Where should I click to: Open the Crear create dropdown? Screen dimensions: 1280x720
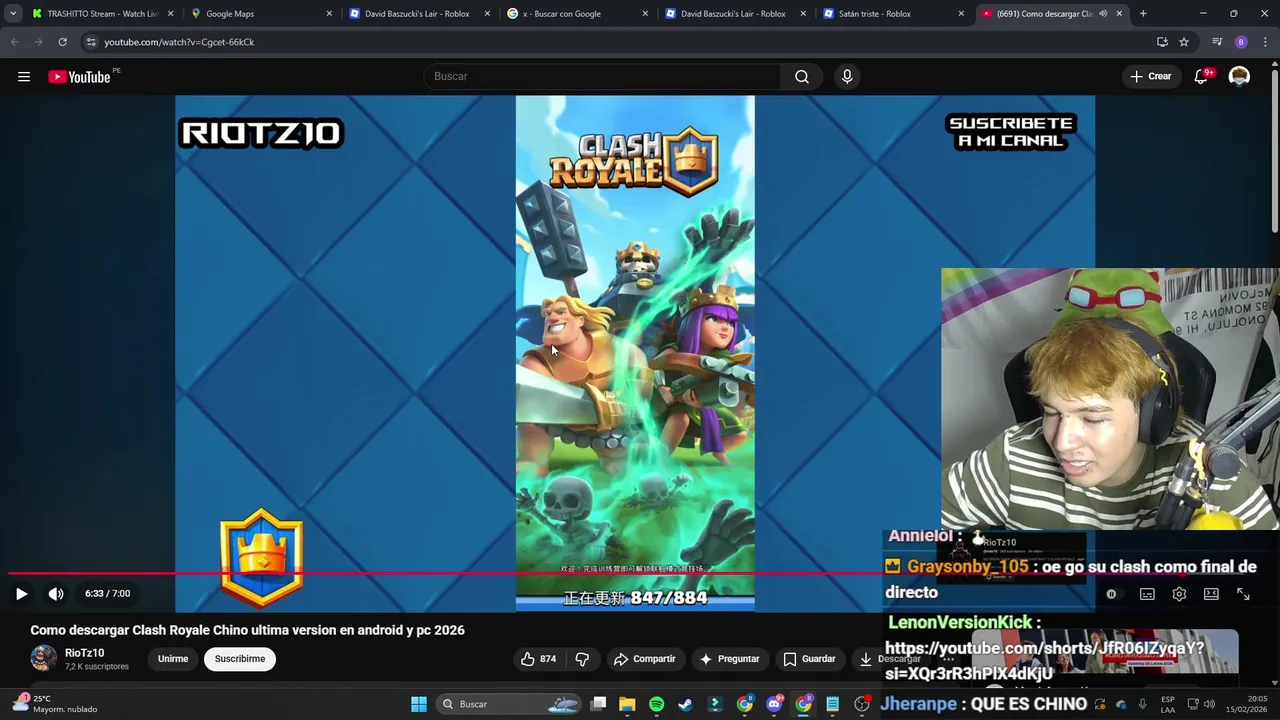click(1151, 76)
